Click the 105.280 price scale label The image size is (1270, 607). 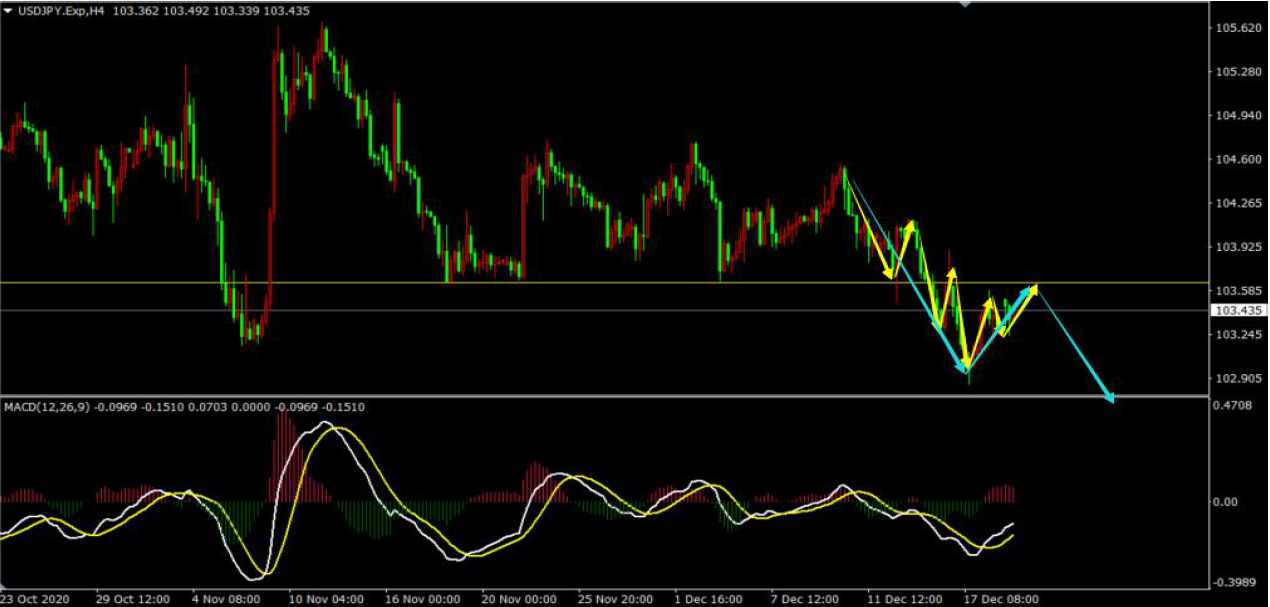point(1237,72)
